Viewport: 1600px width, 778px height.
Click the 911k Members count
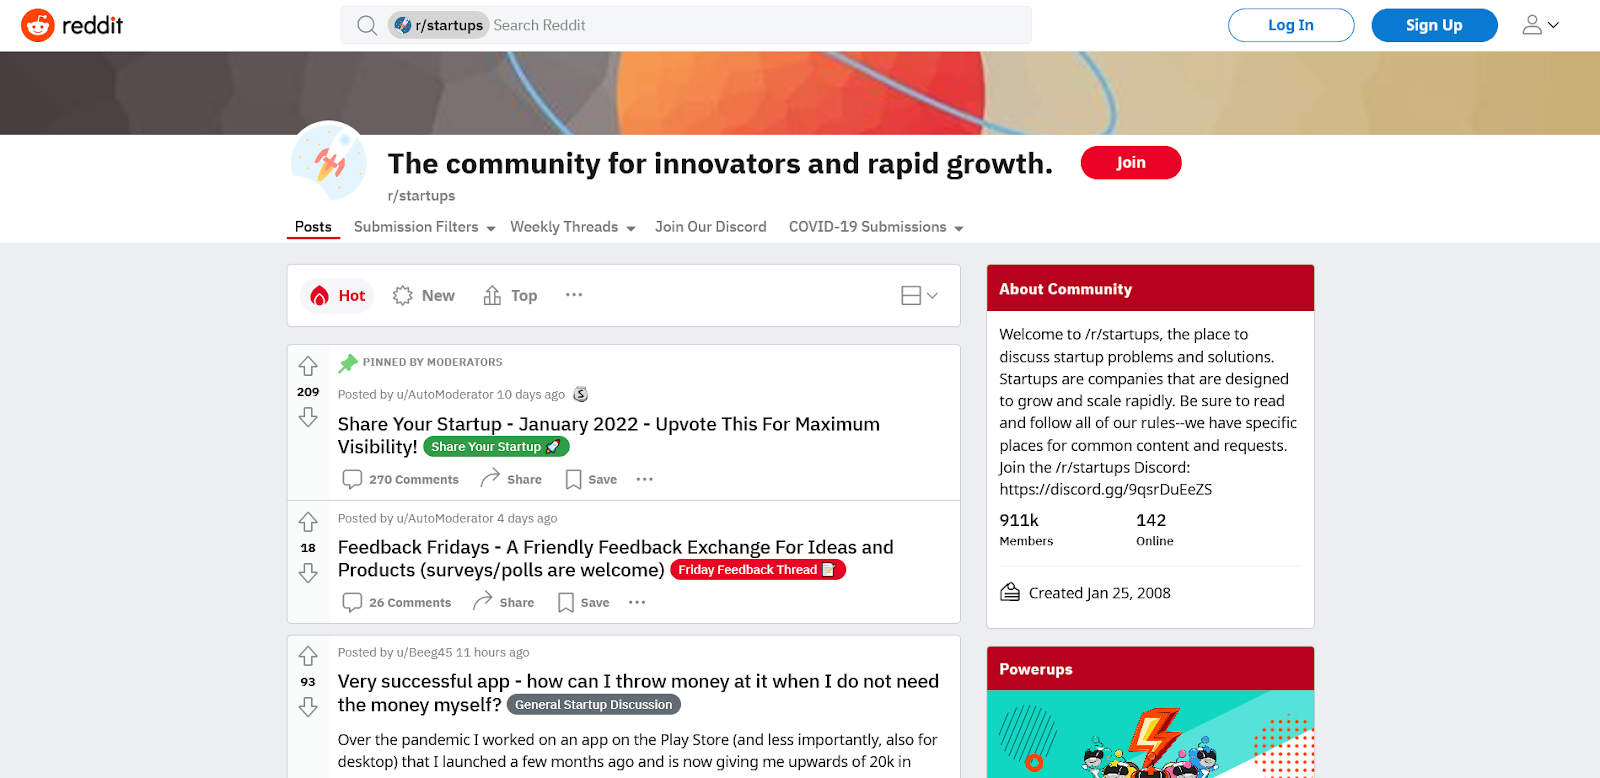coord(1026,529)
